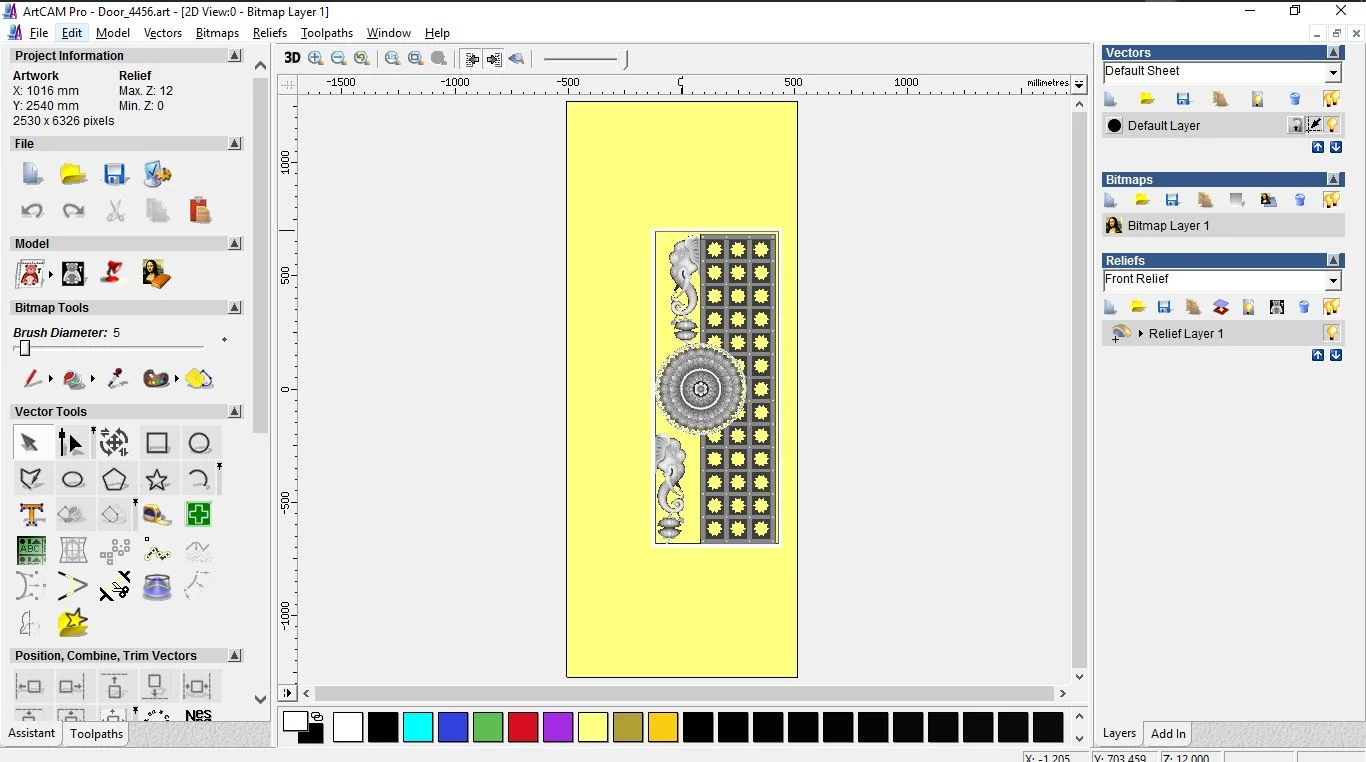Open the Default Sheet dropdown
Screen dimensions: 1366x762
click(1333, 72)
